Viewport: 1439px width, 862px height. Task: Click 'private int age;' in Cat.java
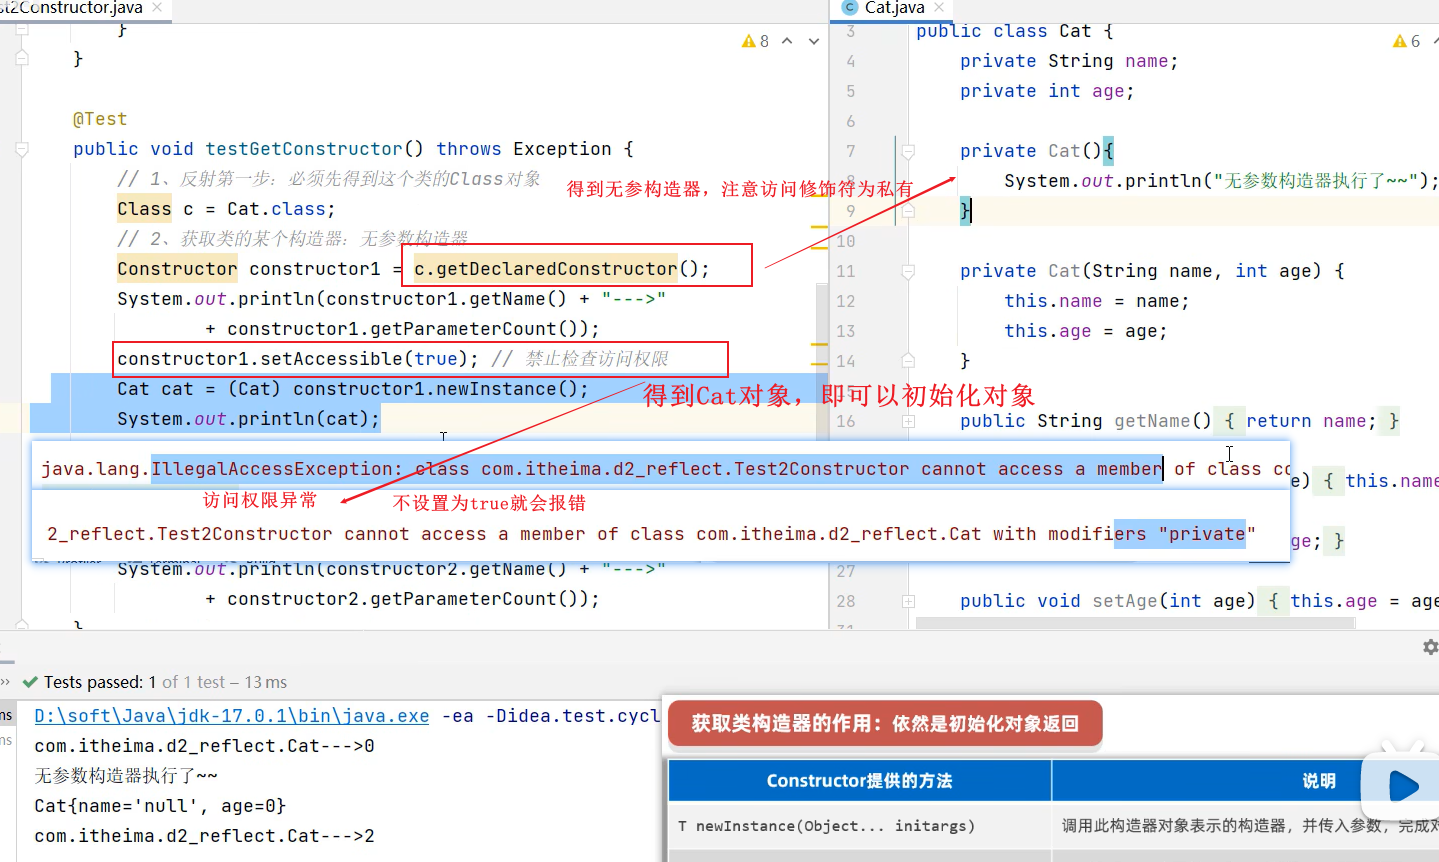(1047, 91)
